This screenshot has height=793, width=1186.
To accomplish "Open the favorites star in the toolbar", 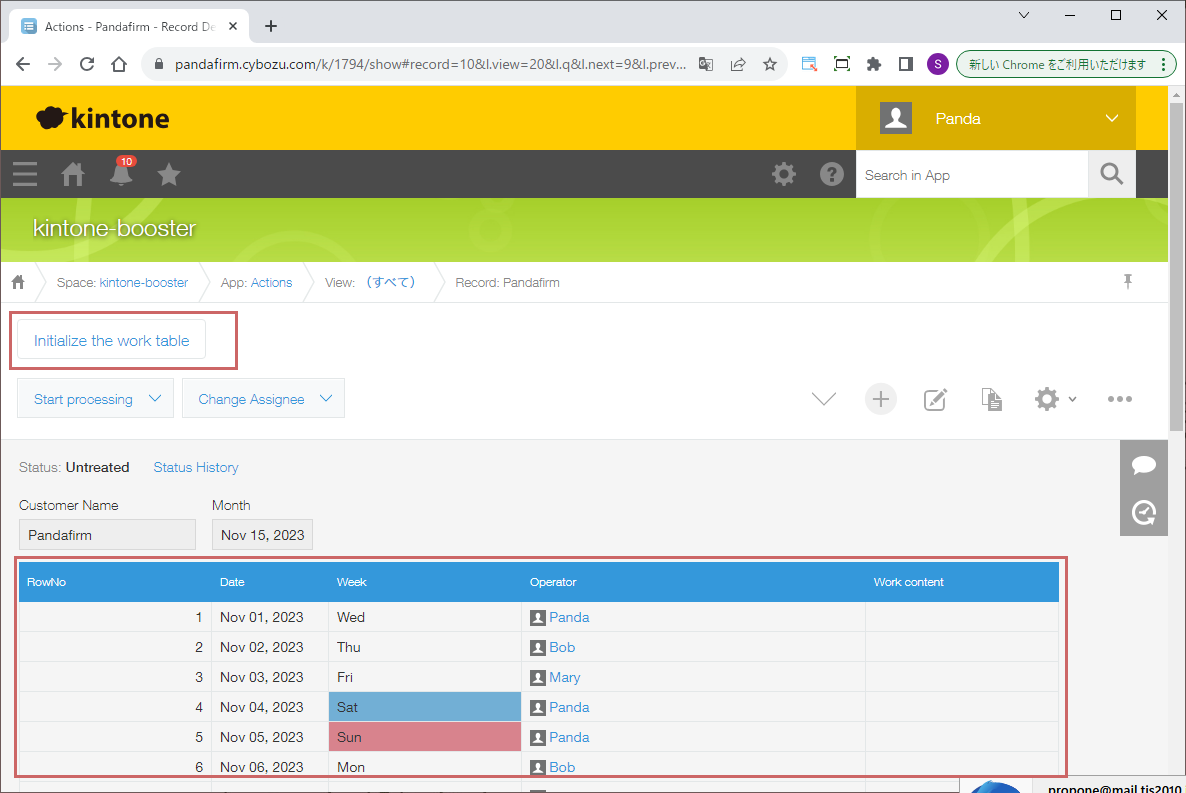I will pyautogui.click(x=169, y=175).
